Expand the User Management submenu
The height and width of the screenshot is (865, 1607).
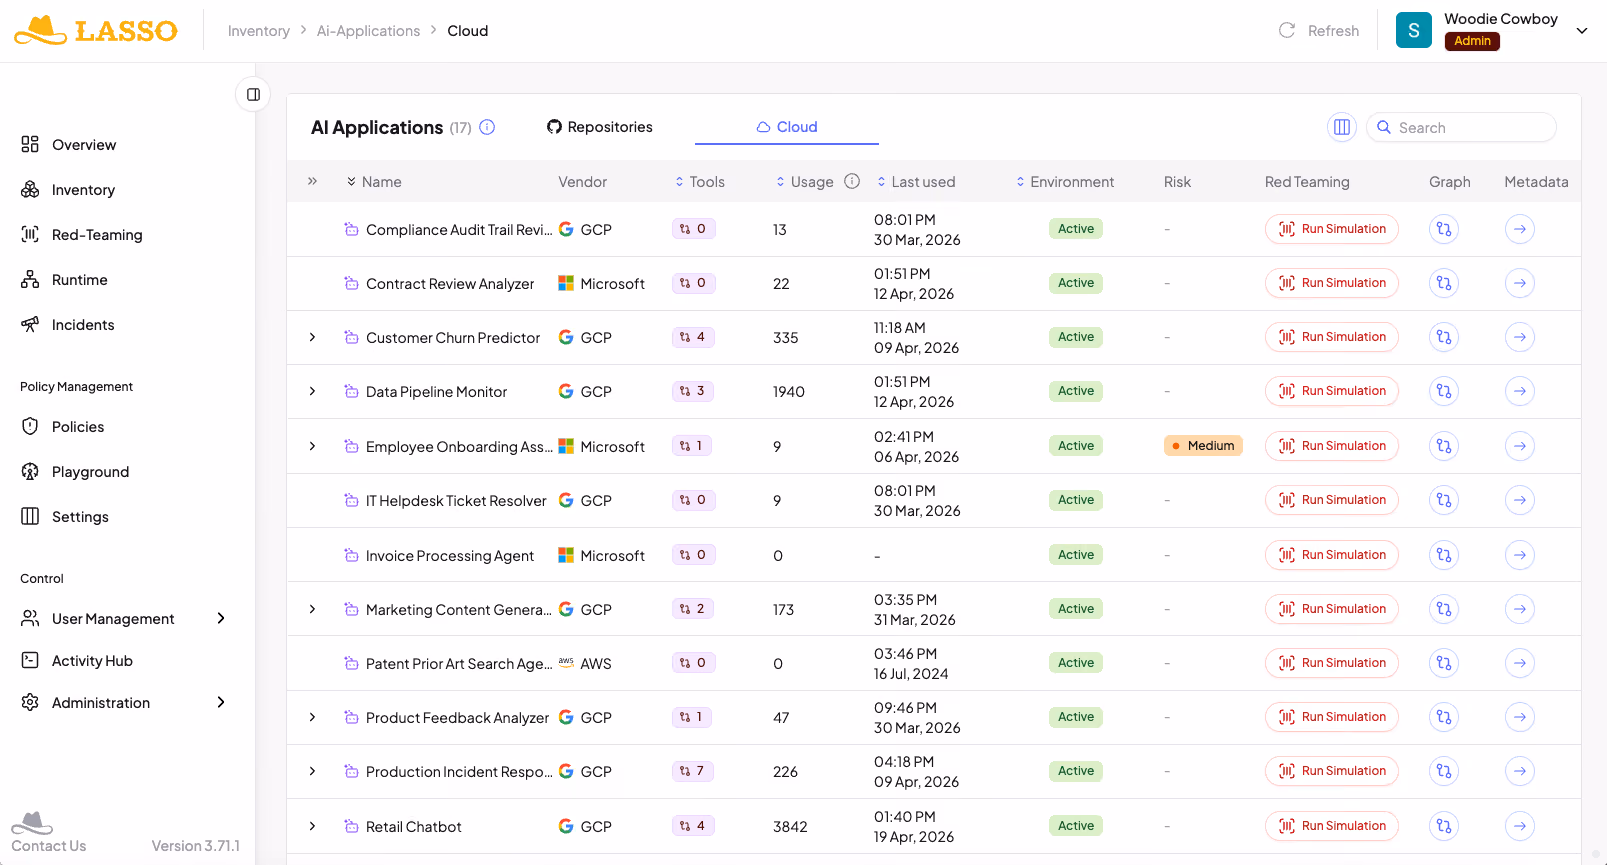(221, 619)
